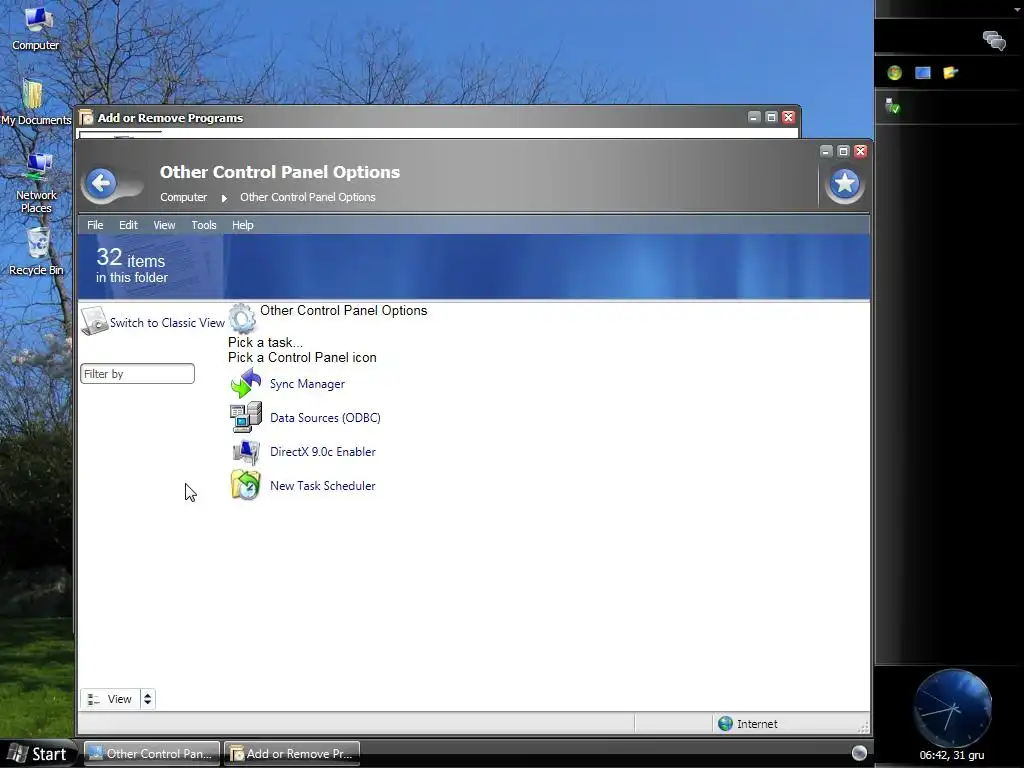Image resolution: width=1024 pixels, height=768 pixels.
Task: Click the New Task Scheduler link text
Action: point(323,486)
